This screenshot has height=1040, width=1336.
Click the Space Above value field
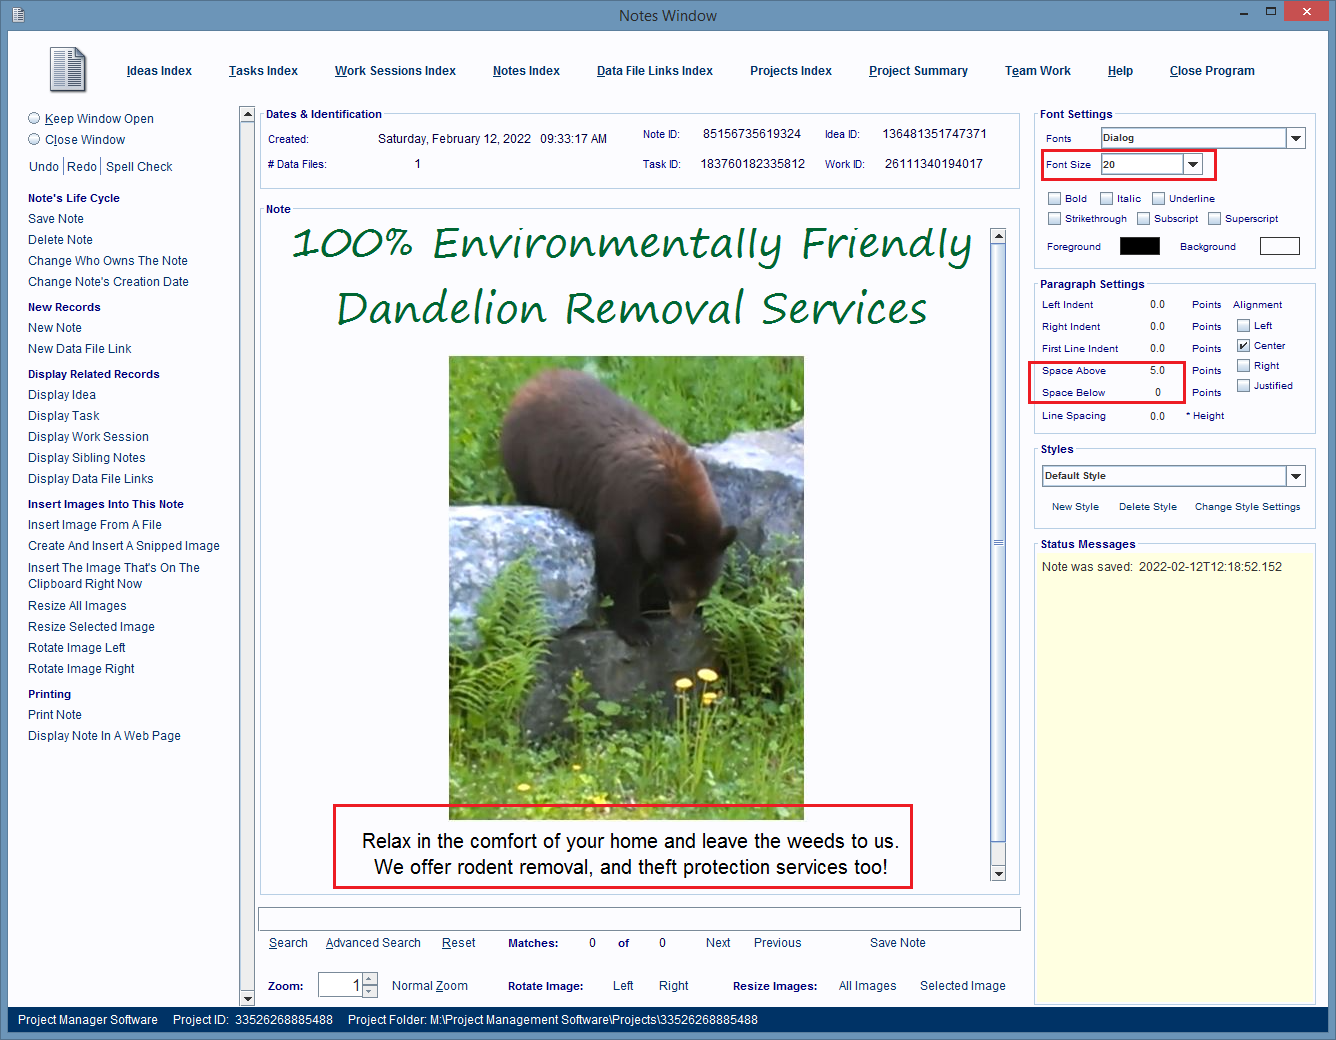(1157, 370)
